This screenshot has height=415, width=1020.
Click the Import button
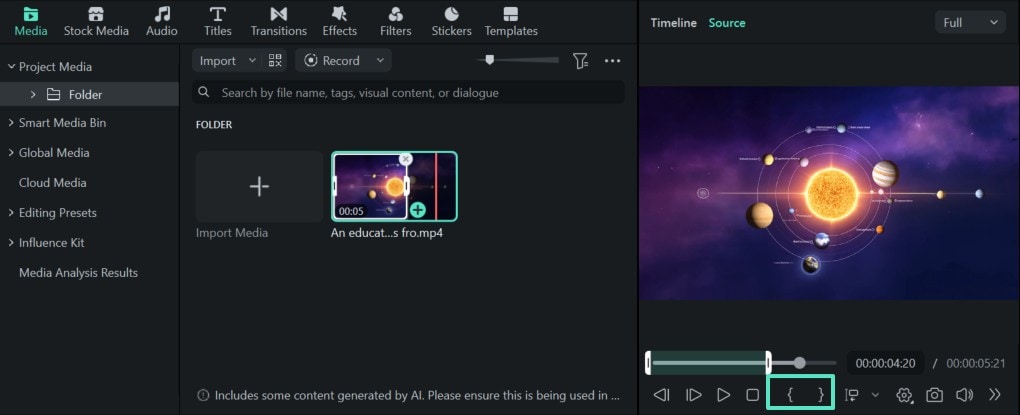tap(217, 60)
